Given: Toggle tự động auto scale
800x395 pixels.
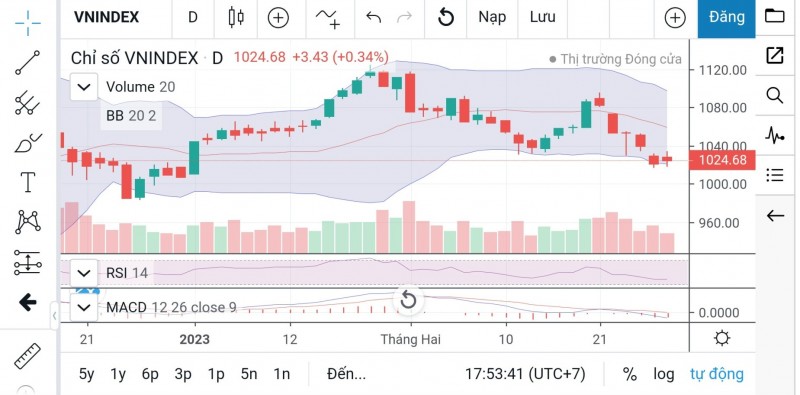Looking at the screenshot, I should point(716,374).
